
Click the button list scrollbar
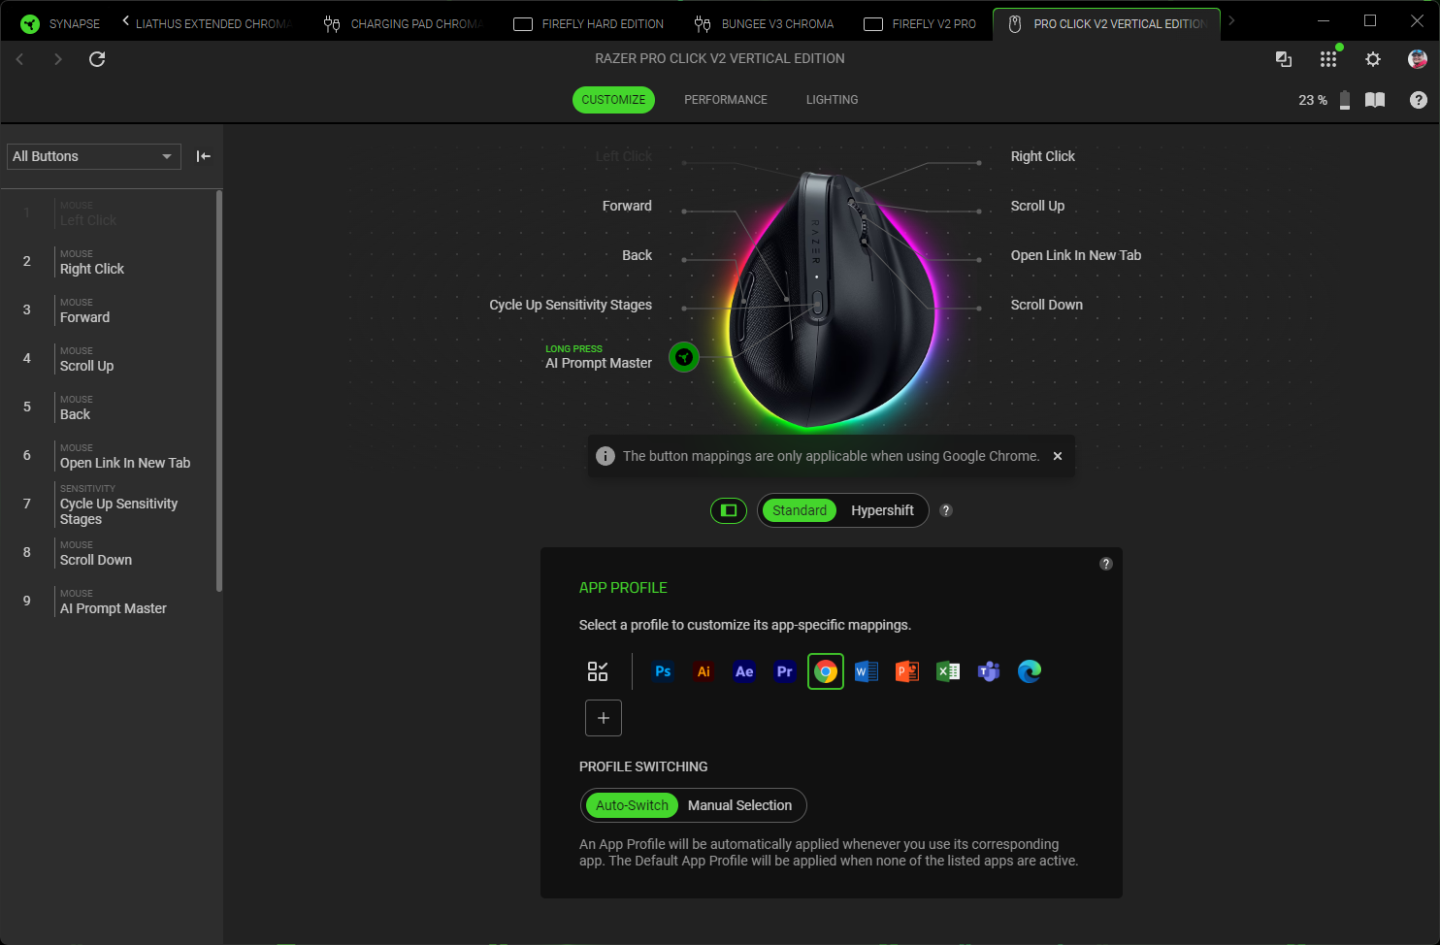219,390
